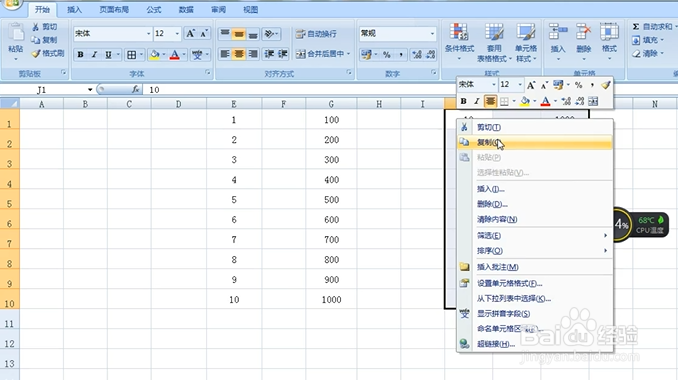
Task: Open the Fill (填充) dropdown
Action: pos(648,40)
